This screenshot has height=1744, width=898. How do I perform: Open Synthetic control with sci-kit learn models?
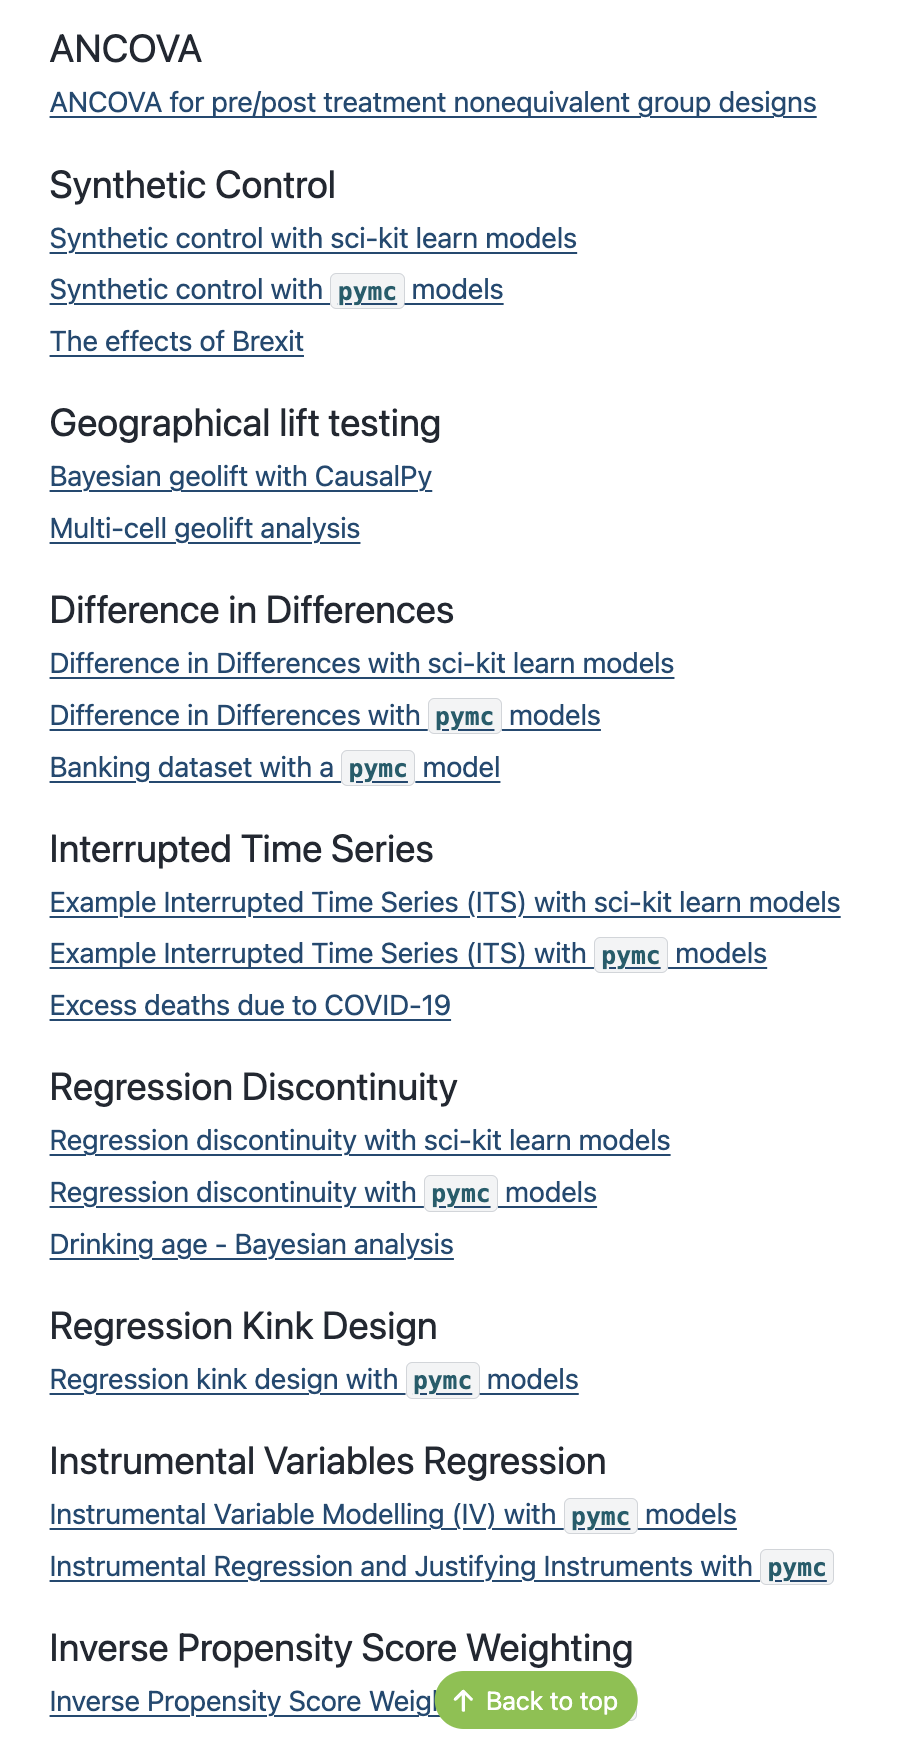point(313,239)
